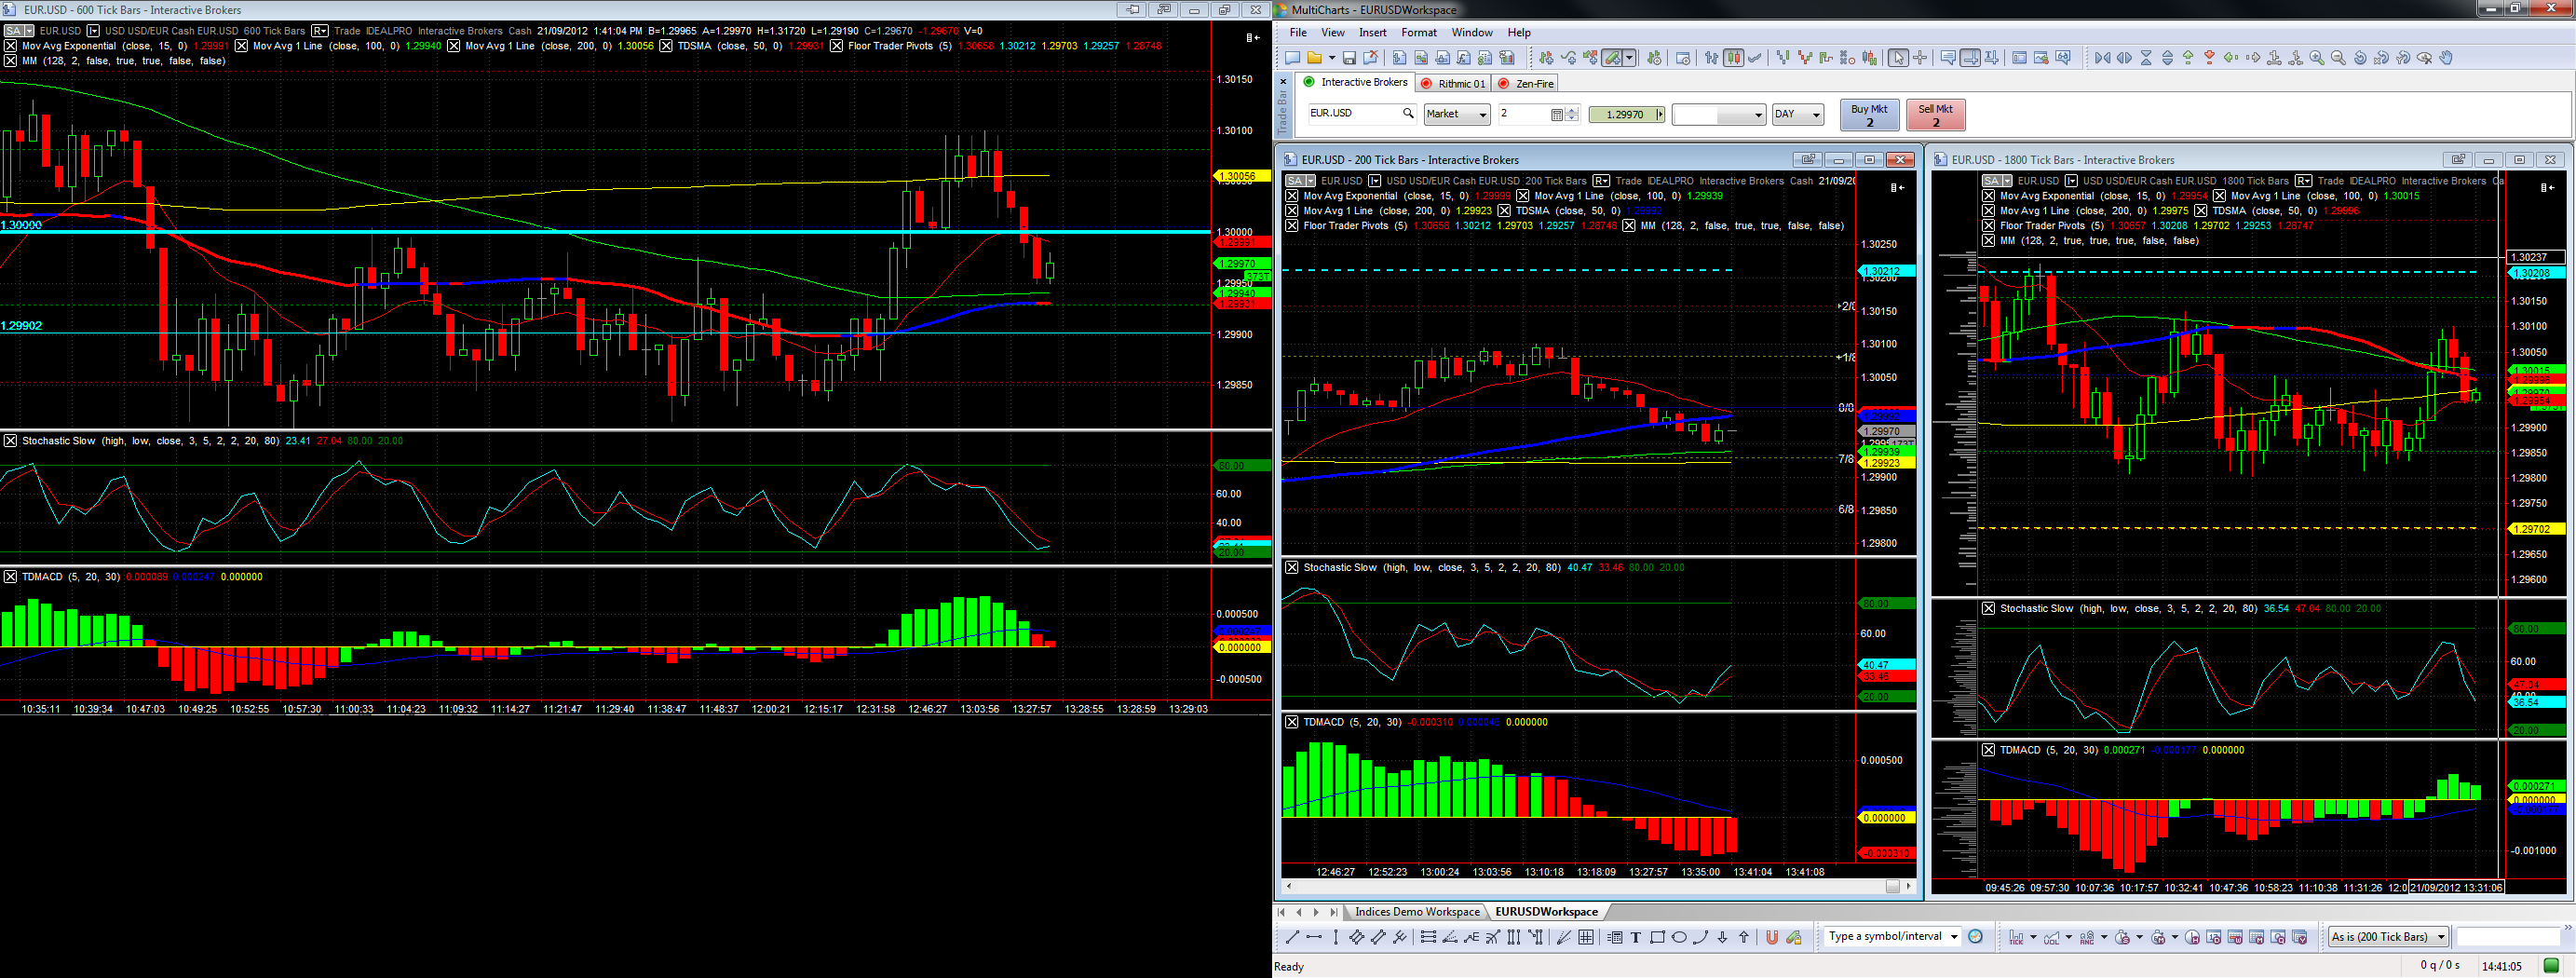Image resolution: width=2576 pixels, height=978 pixels.
Task: Select the pointer cursor tool
Action: (1898, 58)
